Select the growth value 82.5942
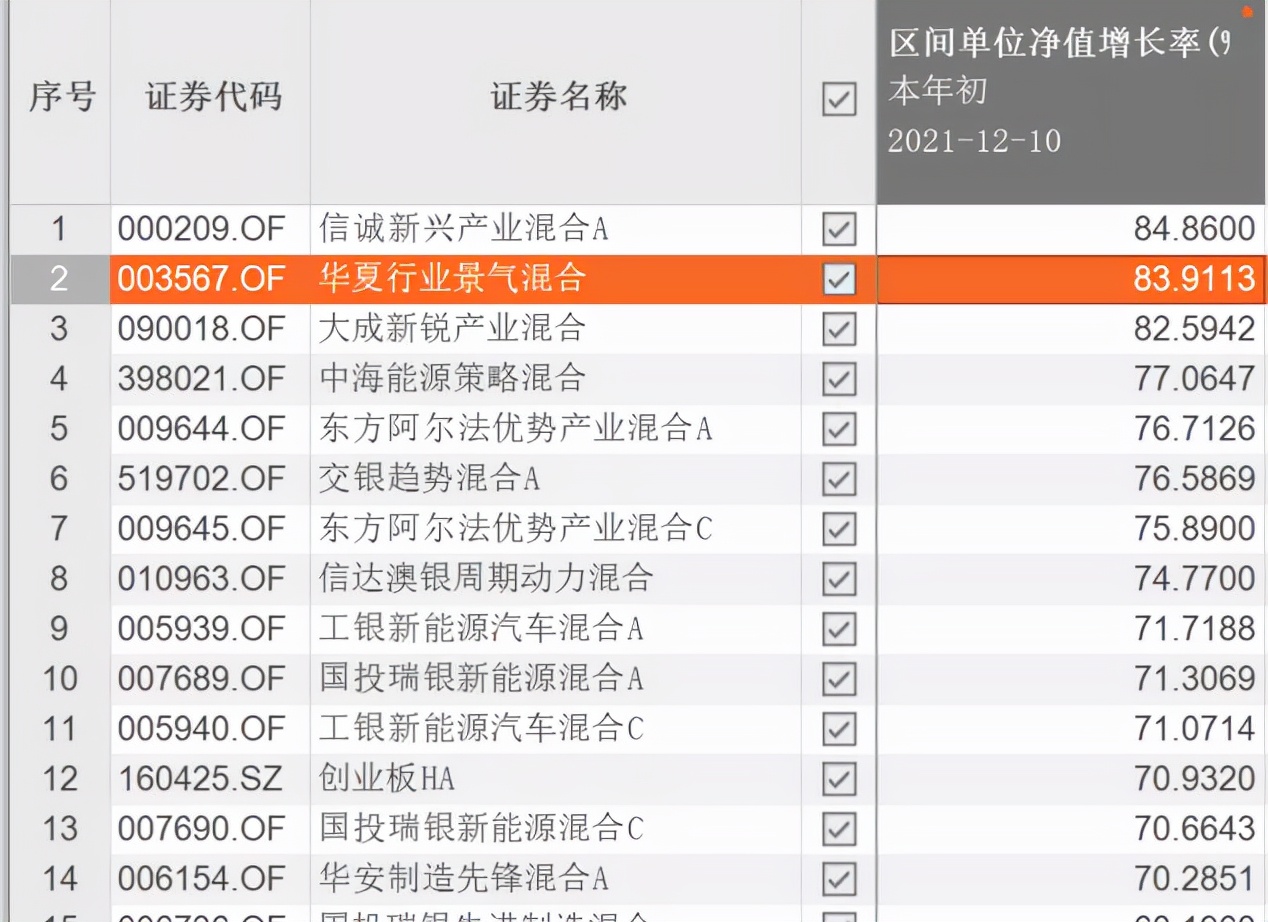1268x922 pixels. (1194, 330)
